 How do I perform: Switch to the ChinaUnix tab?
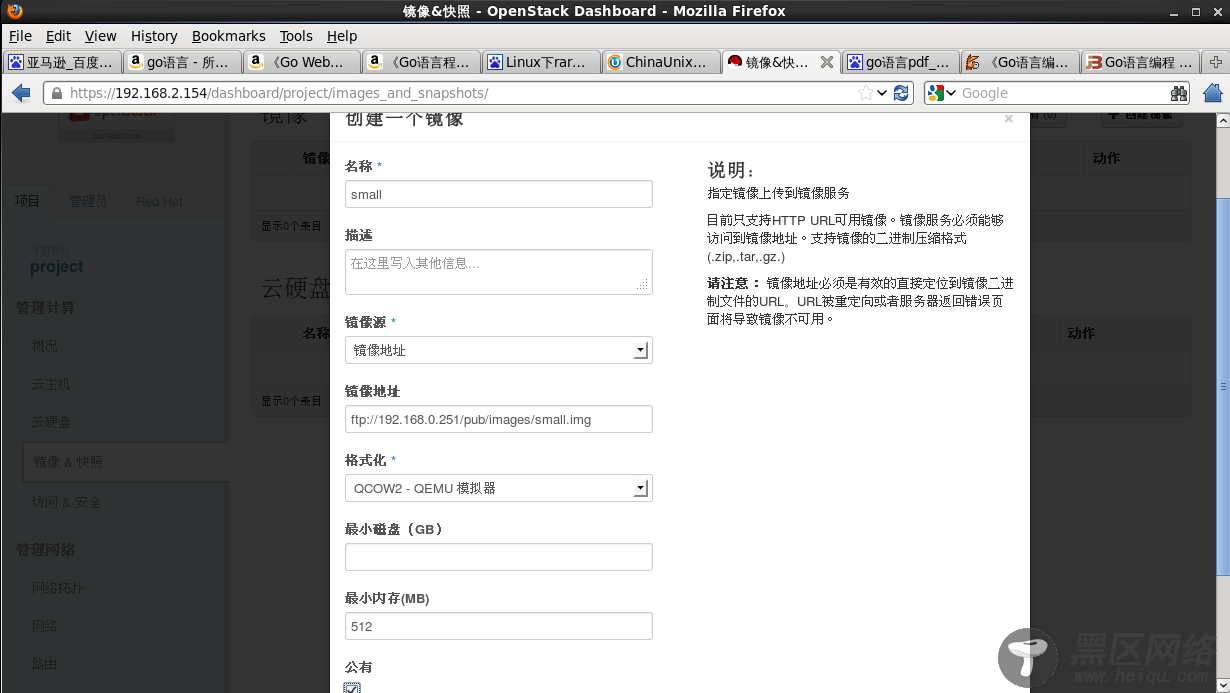tap(661, 62)
